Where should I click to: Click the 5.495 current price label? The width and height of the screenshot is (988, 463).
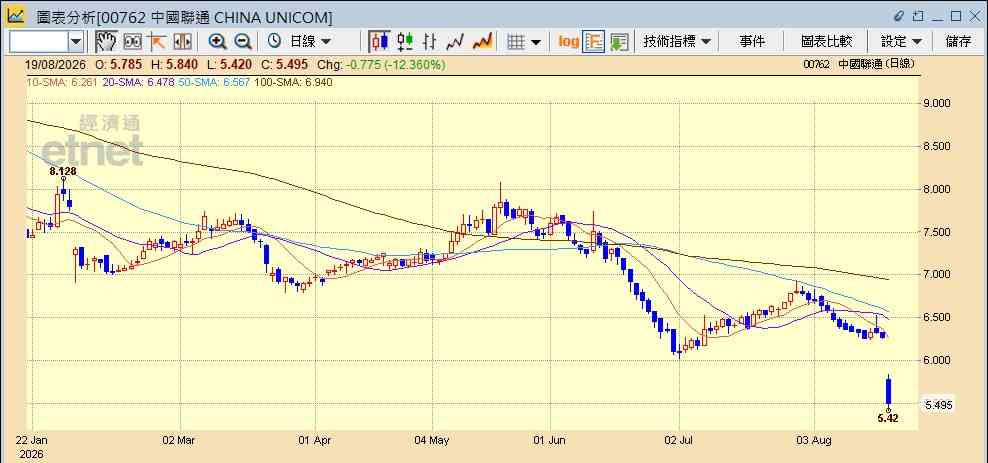click(x=939, y=405)
